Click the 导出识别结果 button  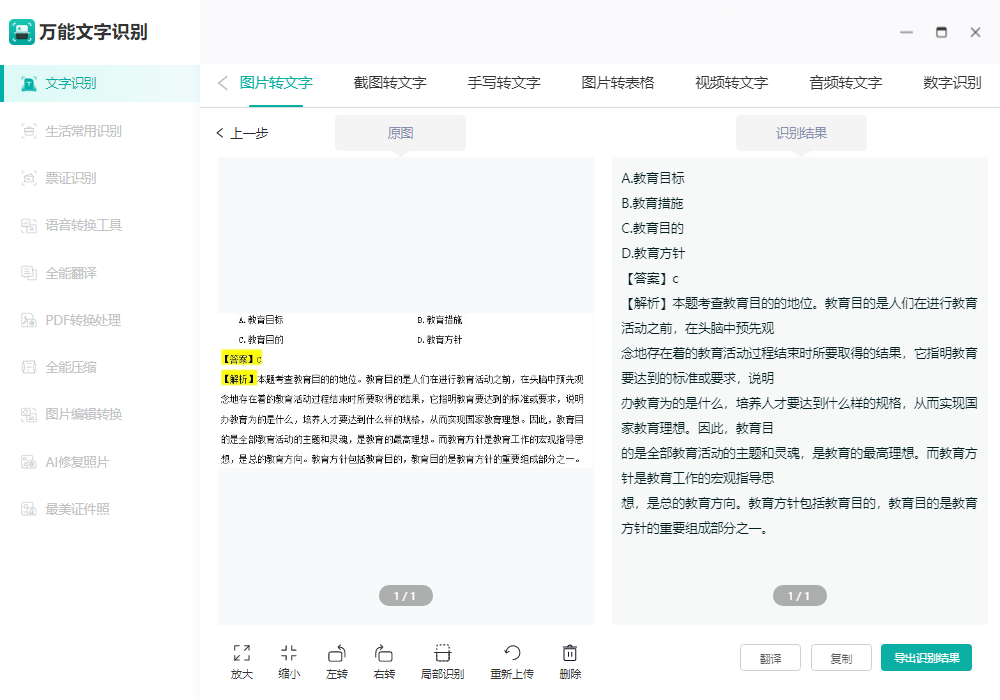(x=927, y=658)
